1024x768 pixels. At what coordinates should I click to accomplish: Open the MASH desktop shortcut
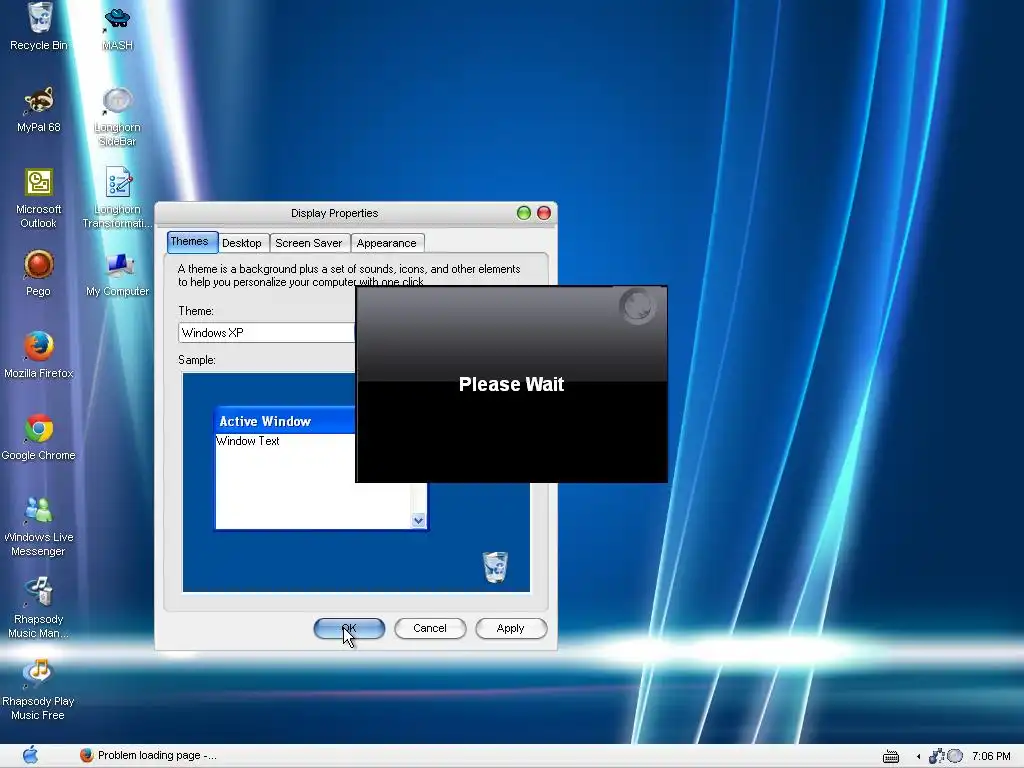pos(118,18)
